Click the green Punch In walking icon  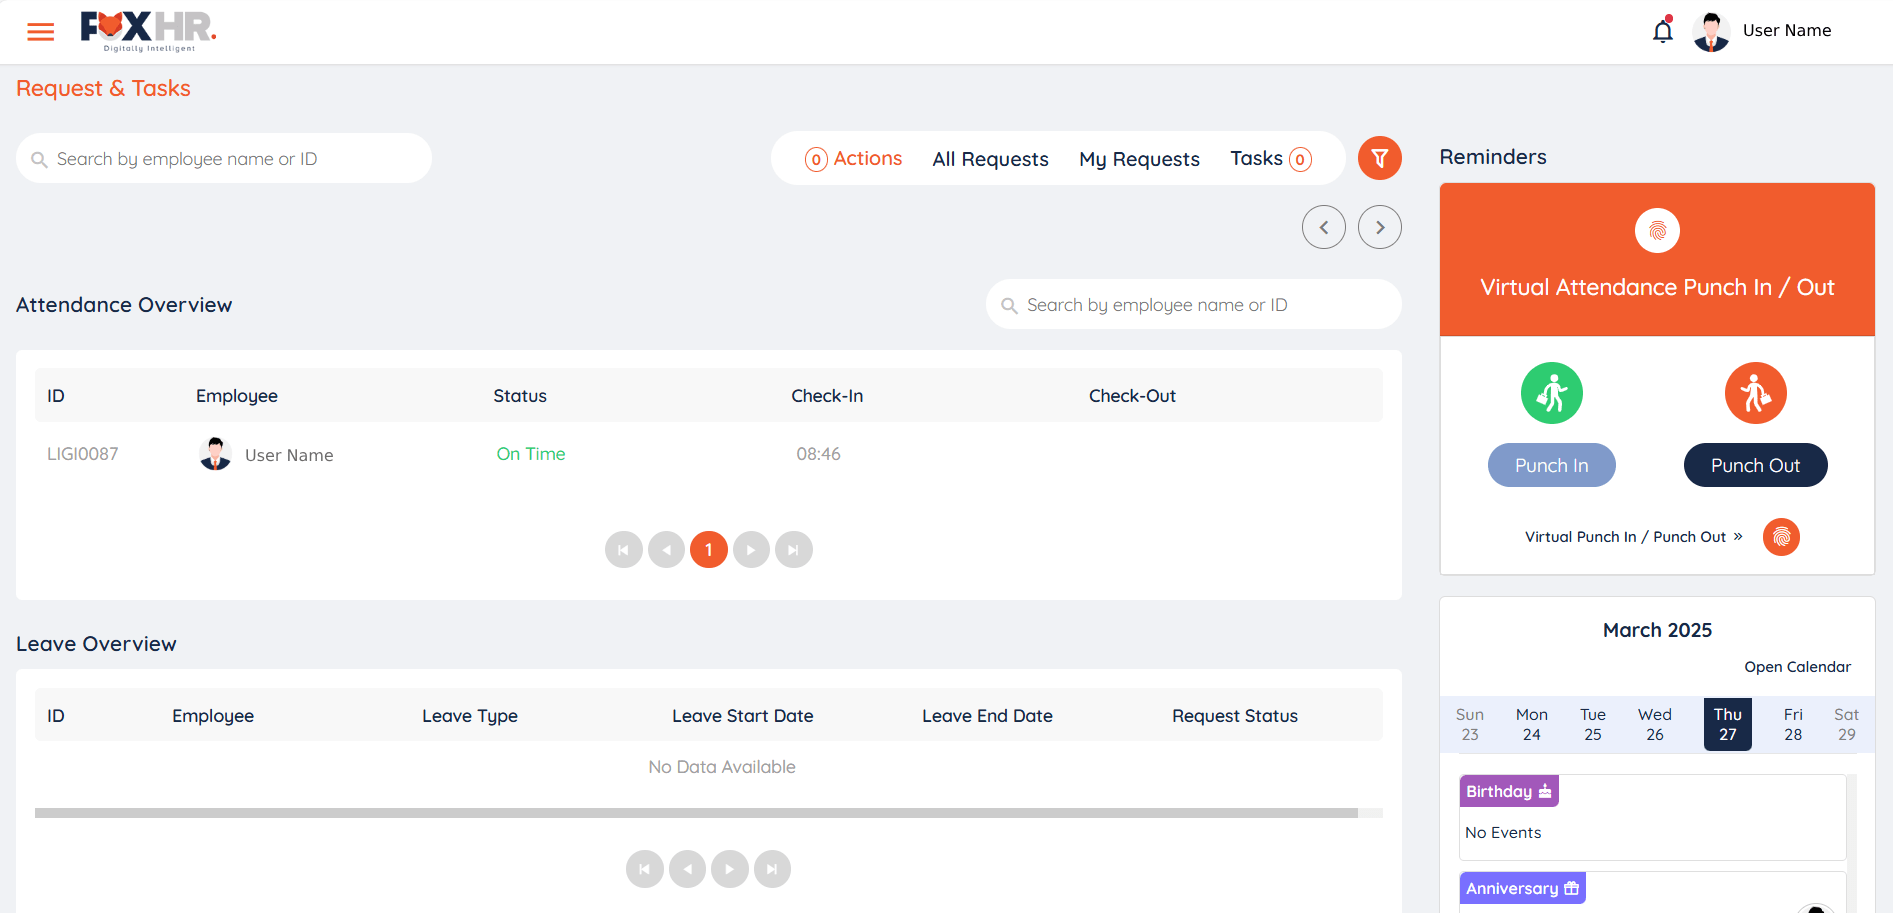[1551, 393]
